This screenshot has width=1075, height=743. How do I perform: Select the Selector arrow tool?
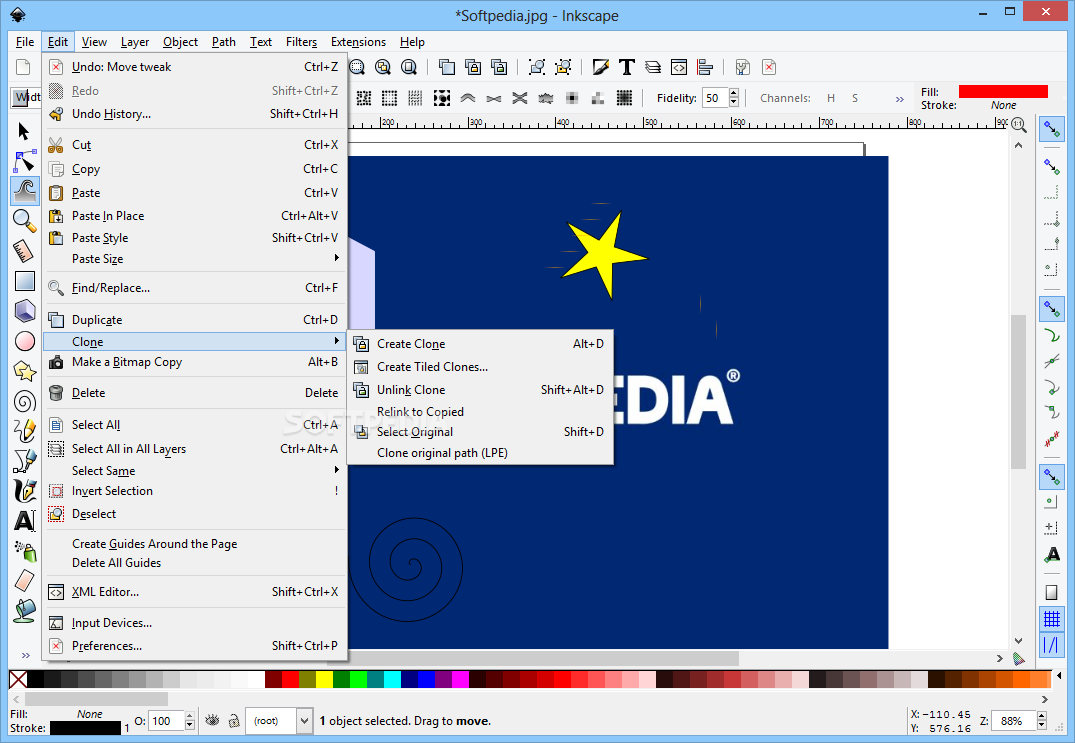[24, 131]
